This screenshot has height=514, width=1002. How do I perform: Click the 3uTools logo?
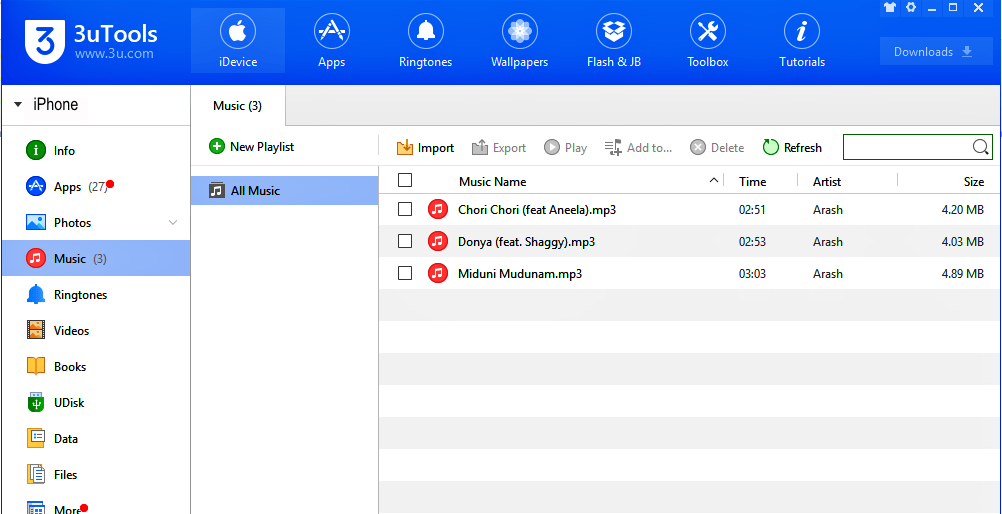91,40
